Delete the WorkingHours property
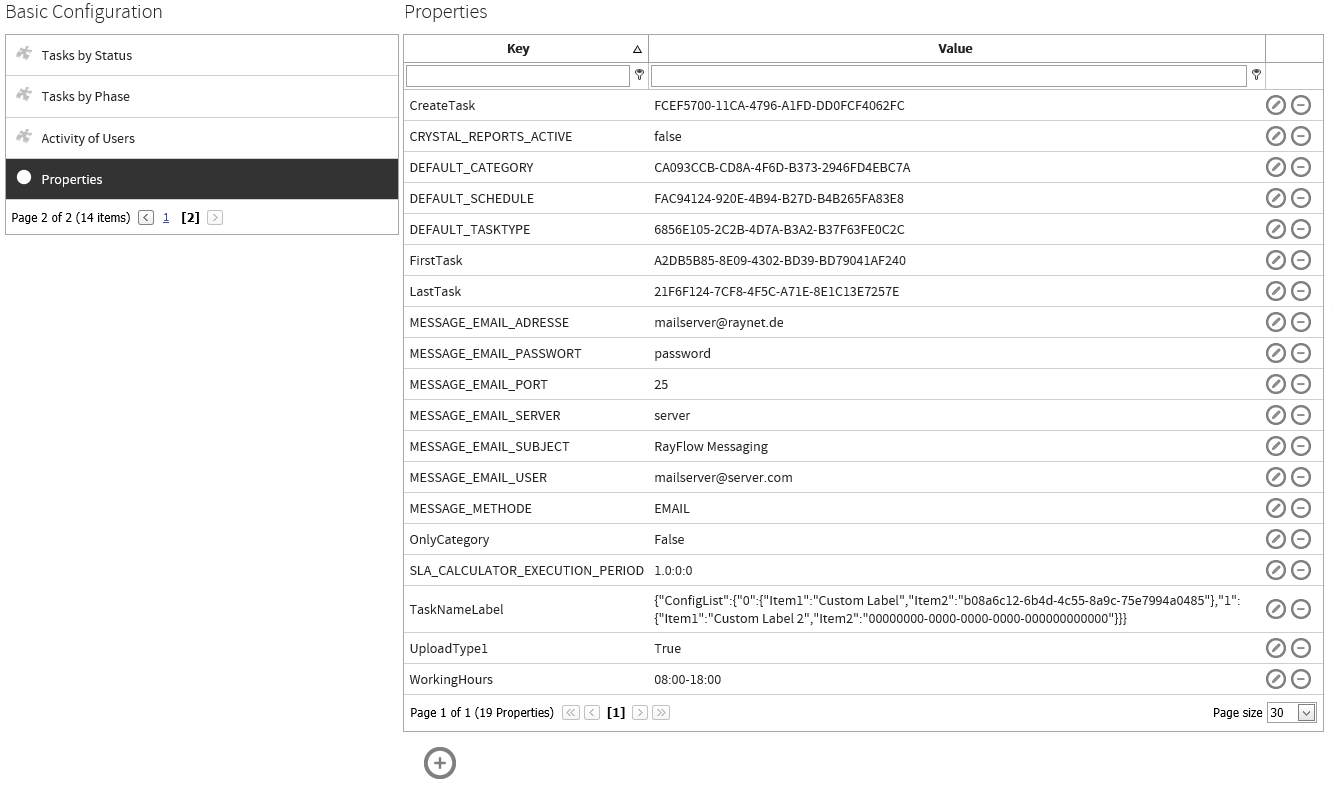 (1301, 679)
